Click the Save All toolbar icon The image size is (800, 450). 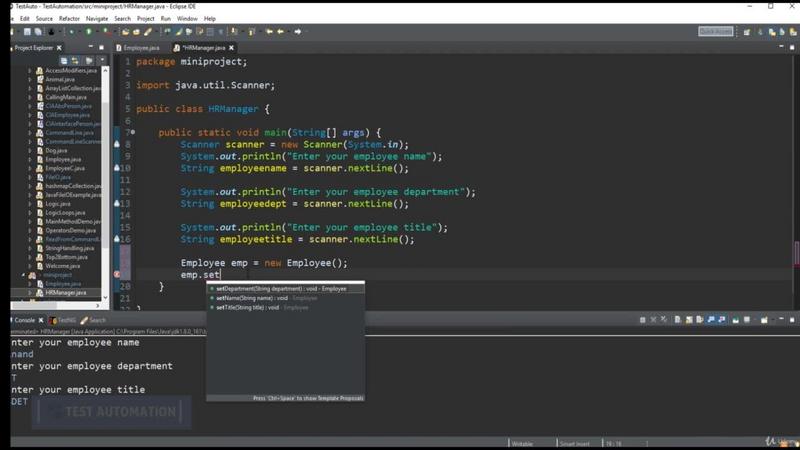pyautogui.click(x=38, y=32)
